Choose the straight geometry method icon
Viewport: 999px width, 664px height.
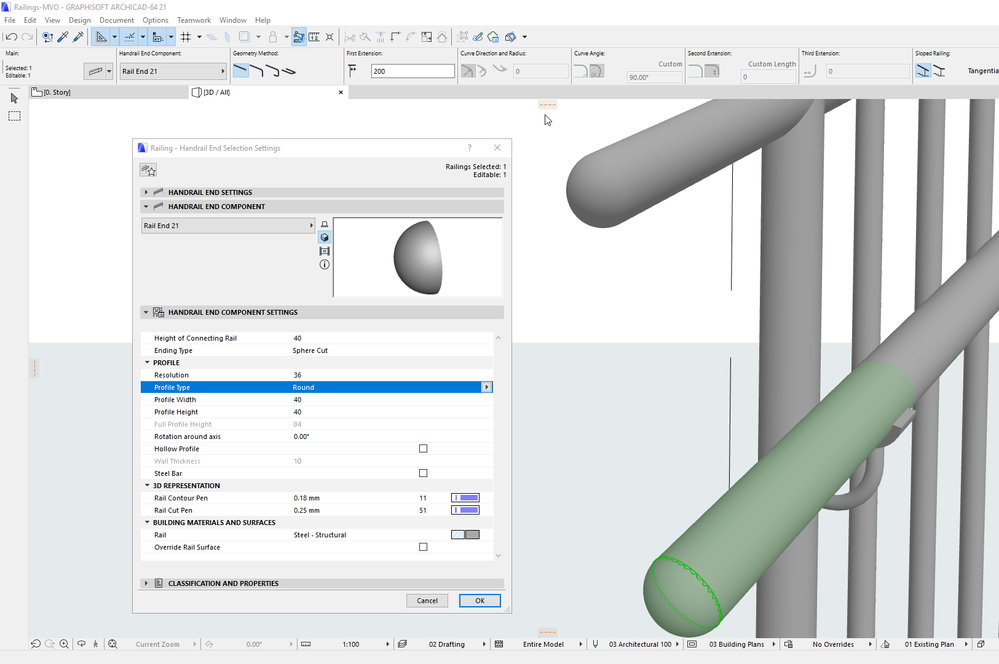point(241,71)
